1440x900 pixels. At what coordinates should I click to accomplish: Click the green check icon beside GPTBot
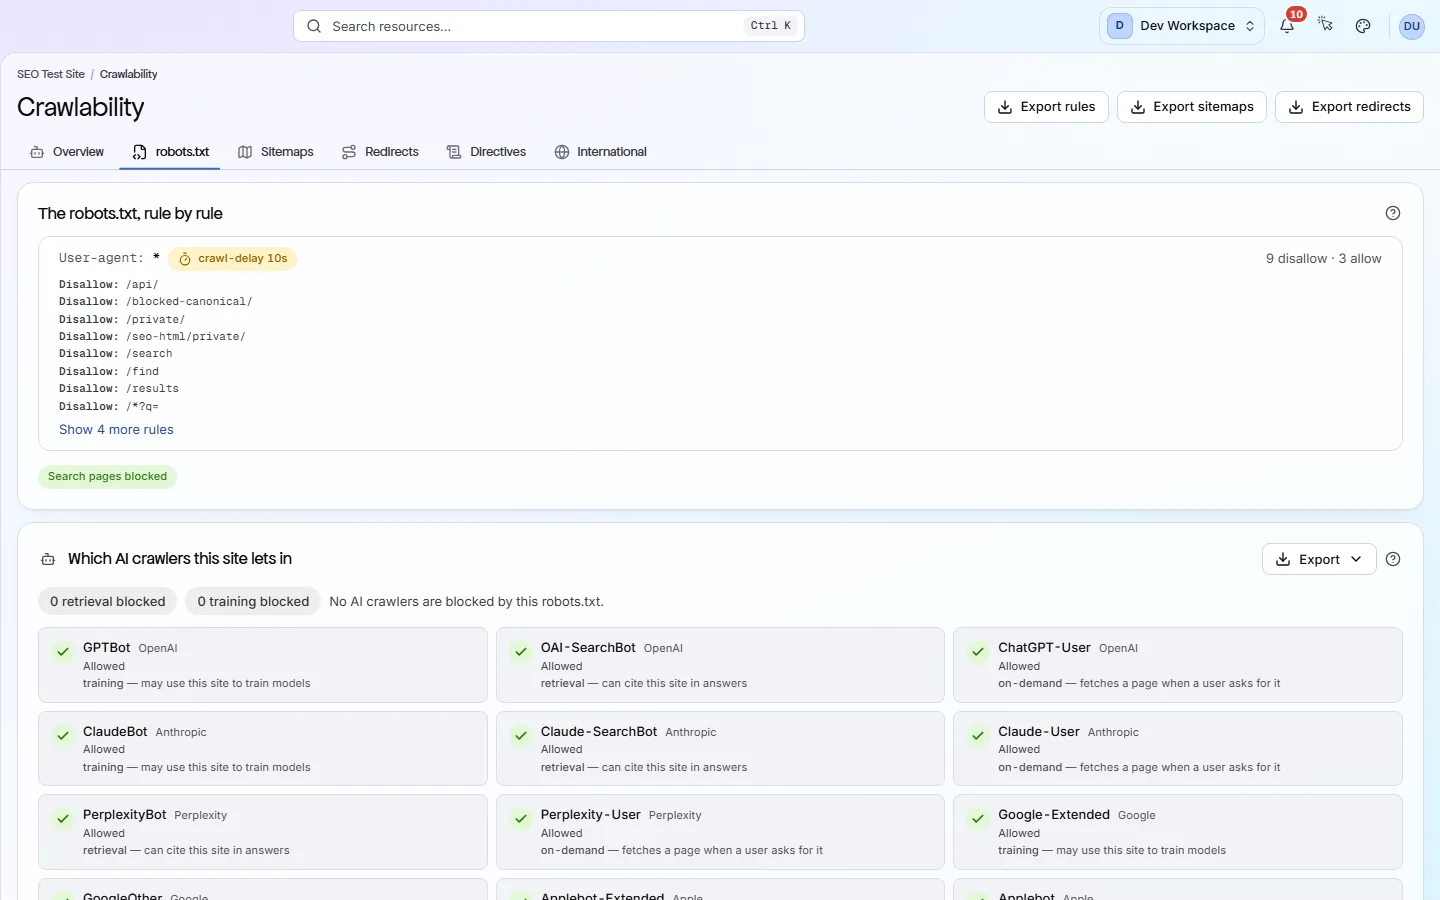click(x=63, y=652)
